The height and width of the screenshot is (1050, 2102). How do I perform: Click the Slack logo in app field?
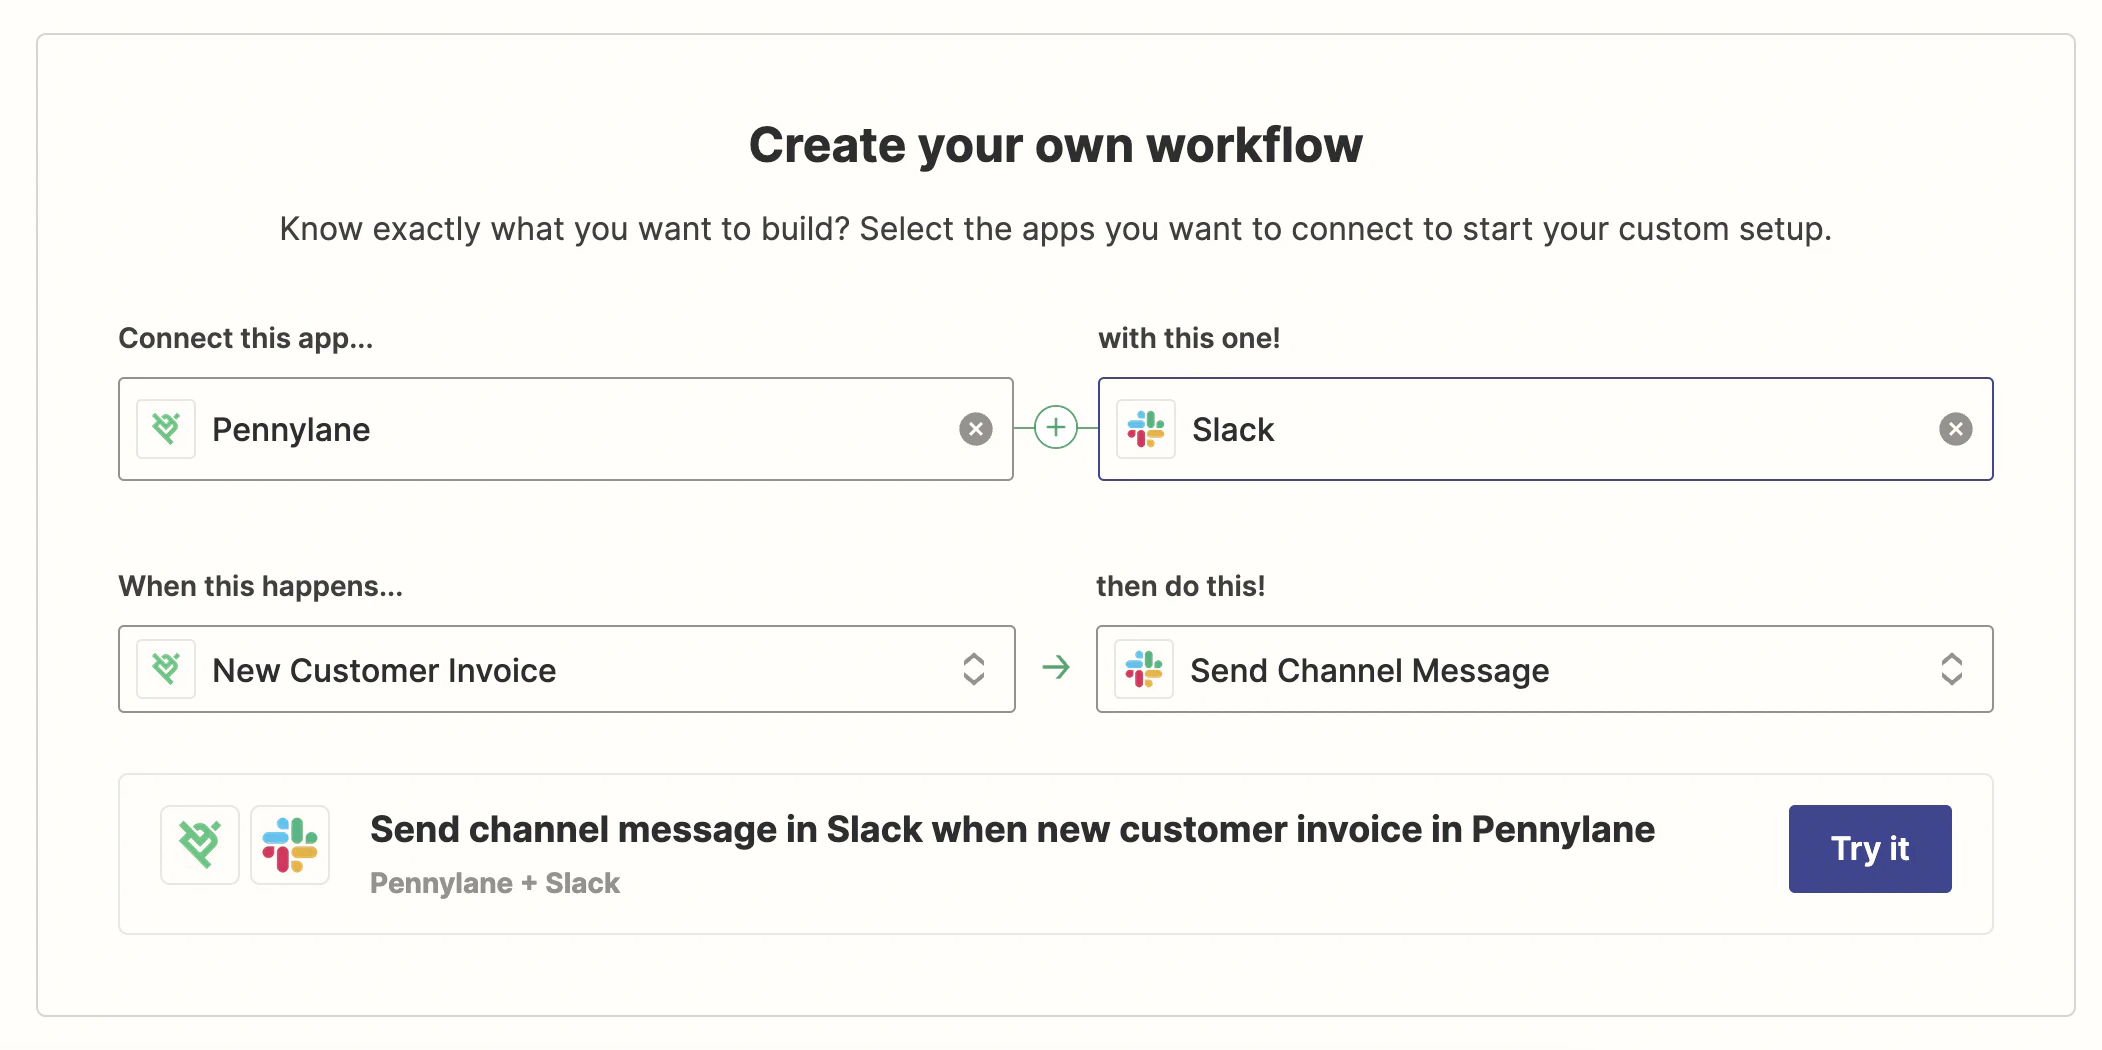1146,429
